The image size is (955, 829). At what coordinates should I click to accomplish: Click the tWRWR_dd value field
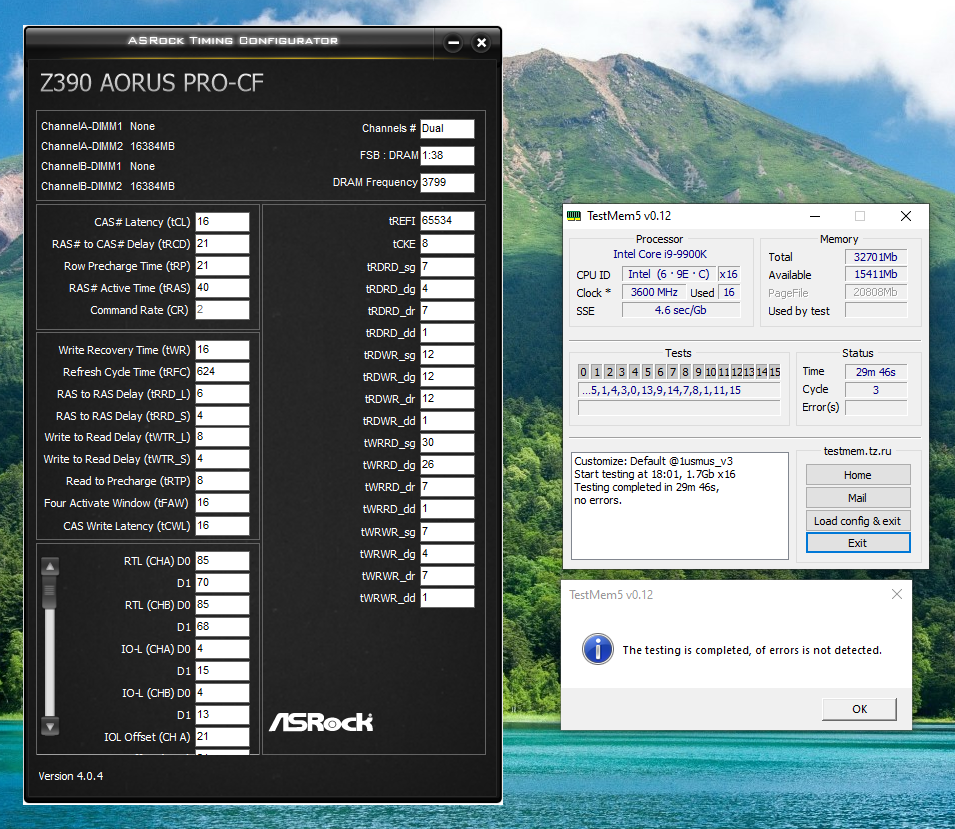tap(447, 598)
